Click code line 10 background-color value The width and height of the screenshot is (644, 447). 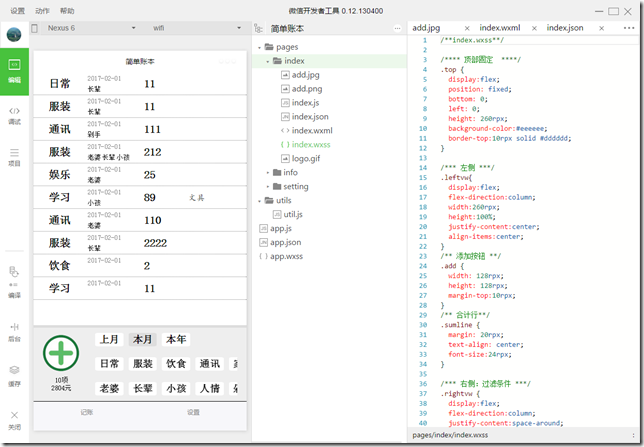point(531,129)
